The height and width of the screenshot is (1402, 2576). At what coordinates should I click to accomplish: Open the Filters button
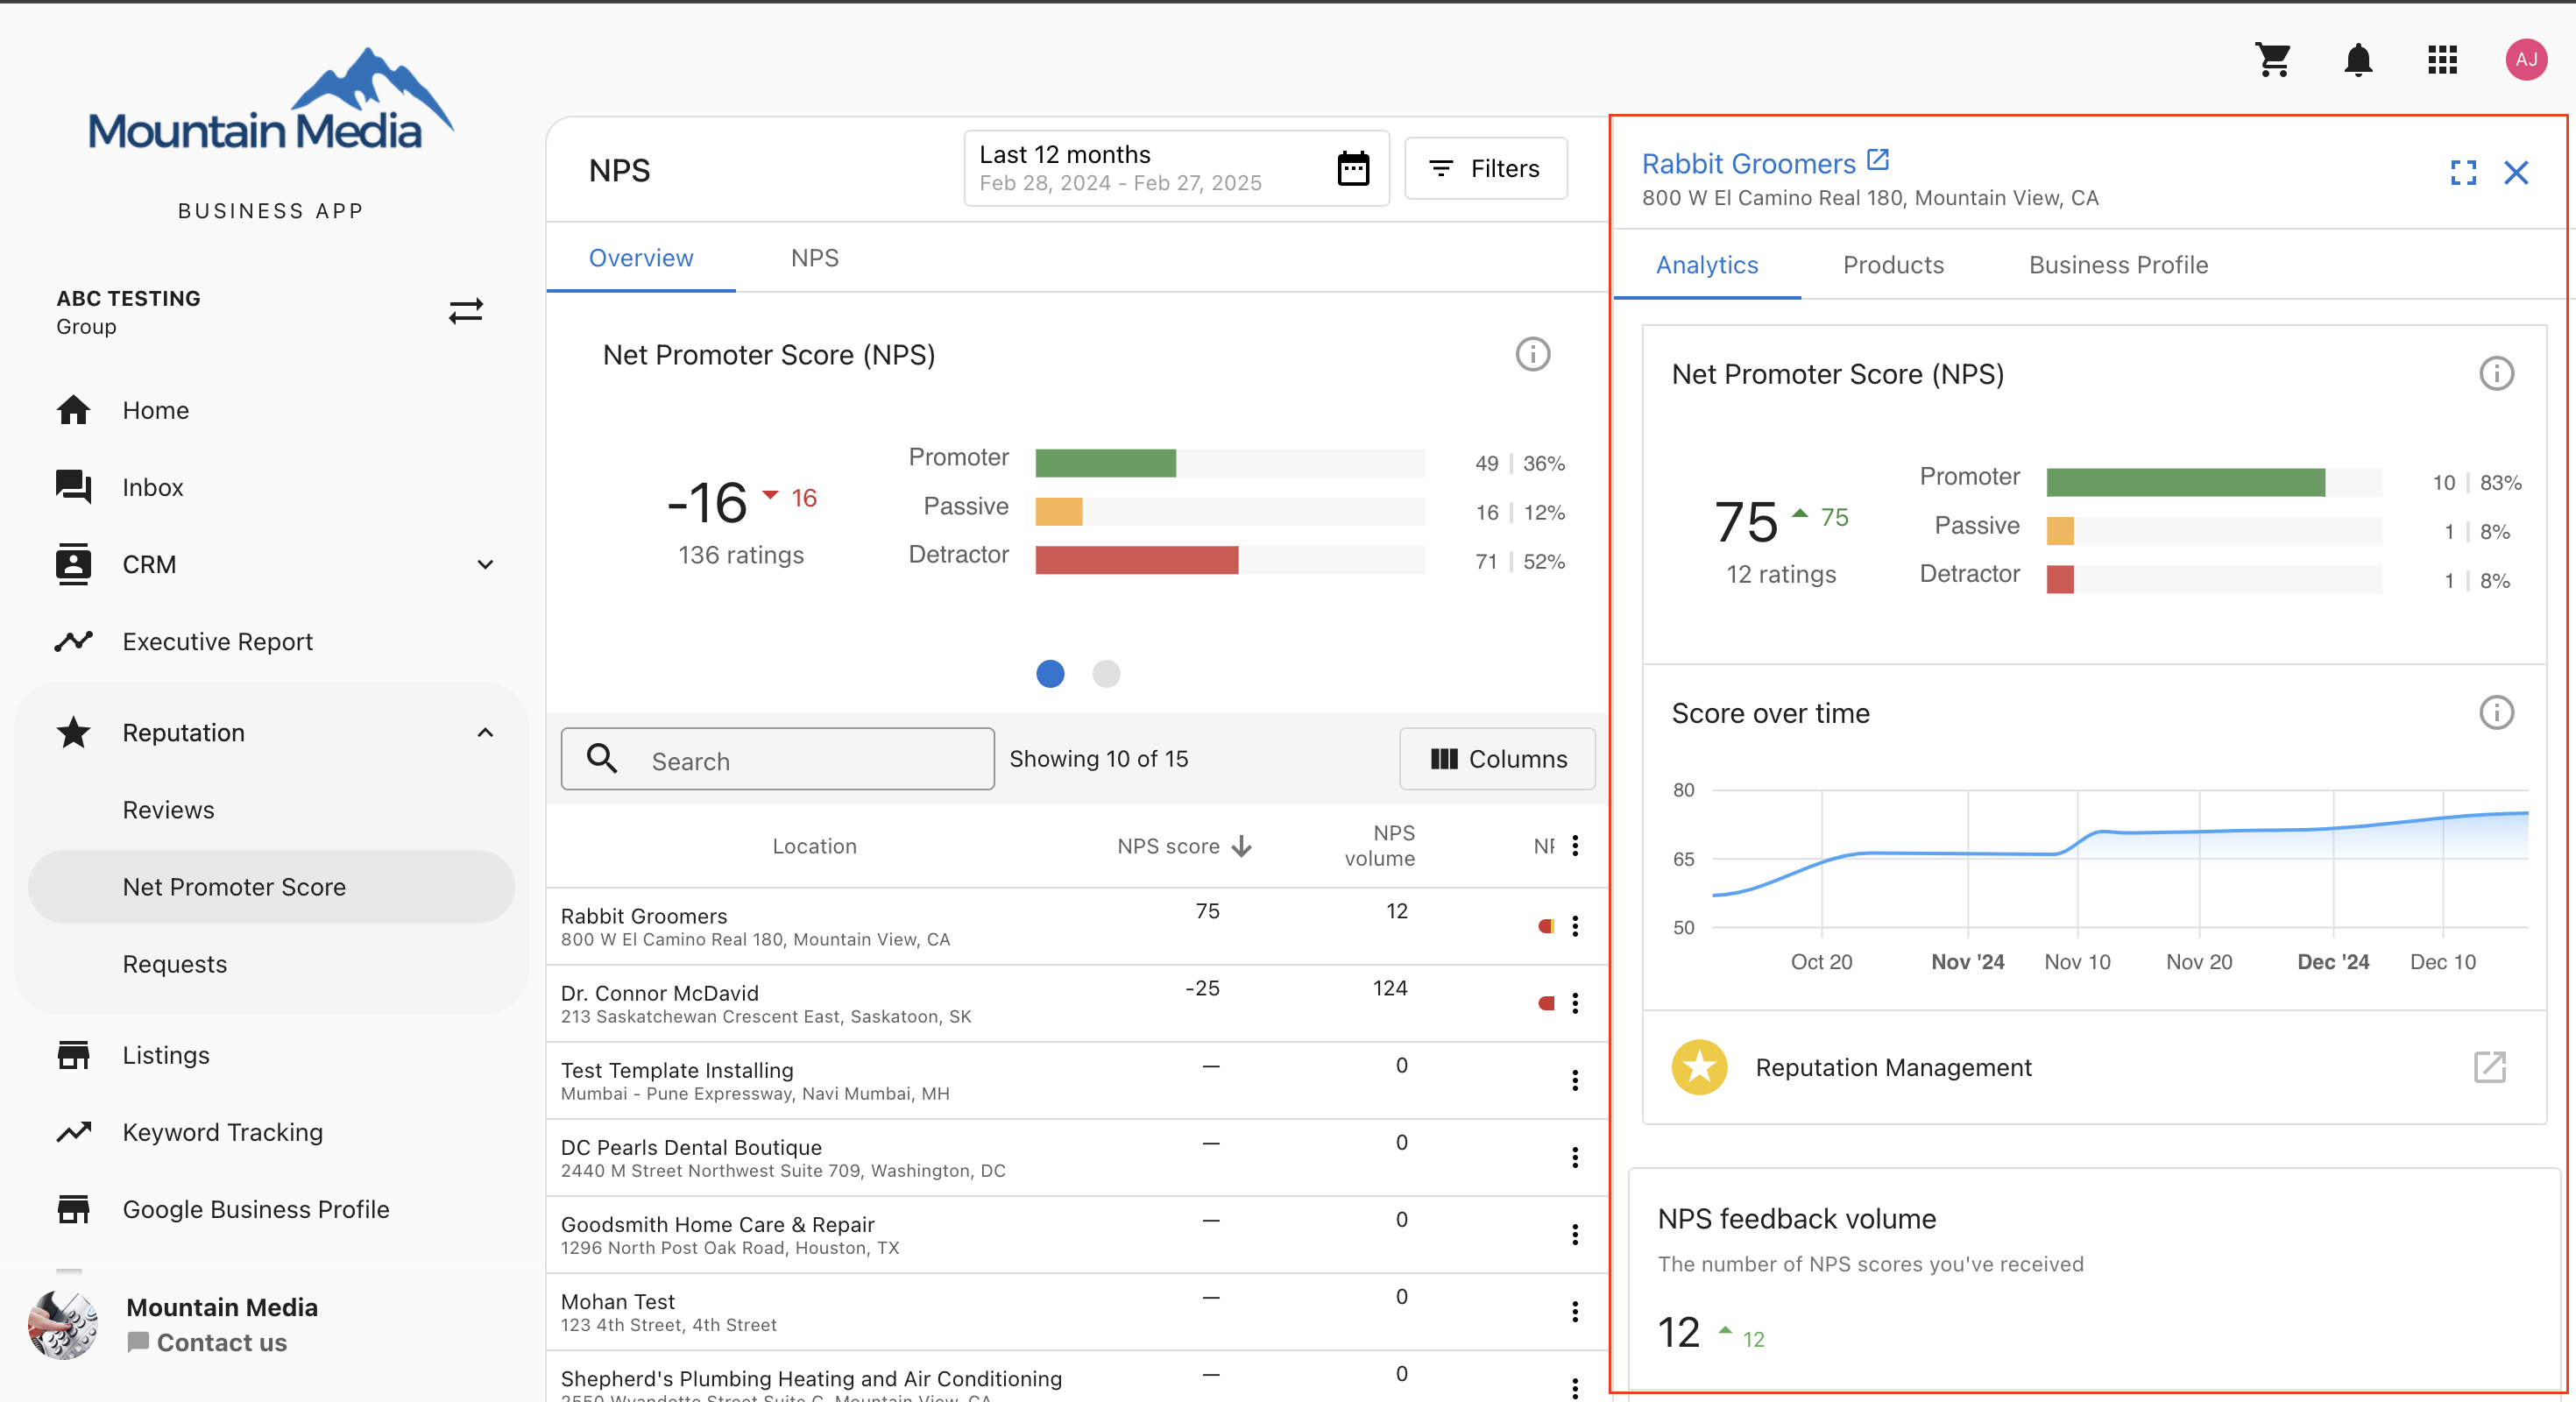pos(1485,168)
